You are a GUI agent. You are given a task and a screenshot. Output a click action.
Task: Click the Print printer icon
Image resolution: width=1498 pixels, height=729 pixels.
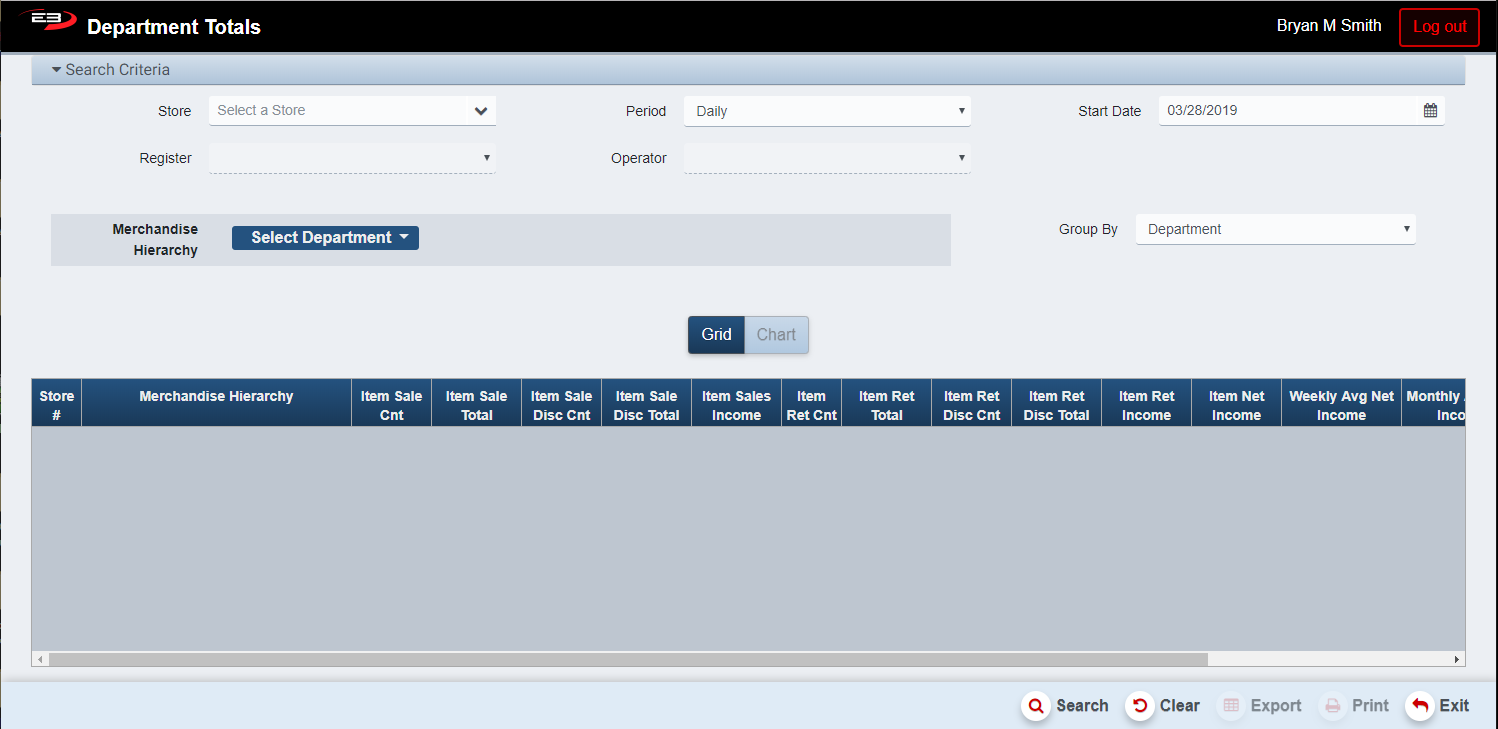(1332, 706)
